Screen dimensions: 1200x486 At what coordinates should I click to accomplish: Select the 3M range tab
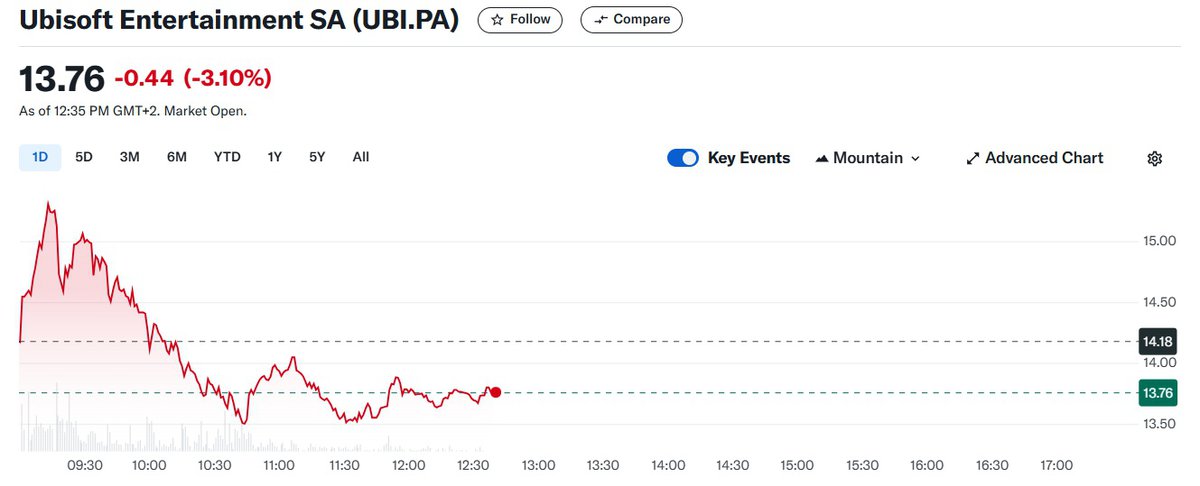point(129,157)
